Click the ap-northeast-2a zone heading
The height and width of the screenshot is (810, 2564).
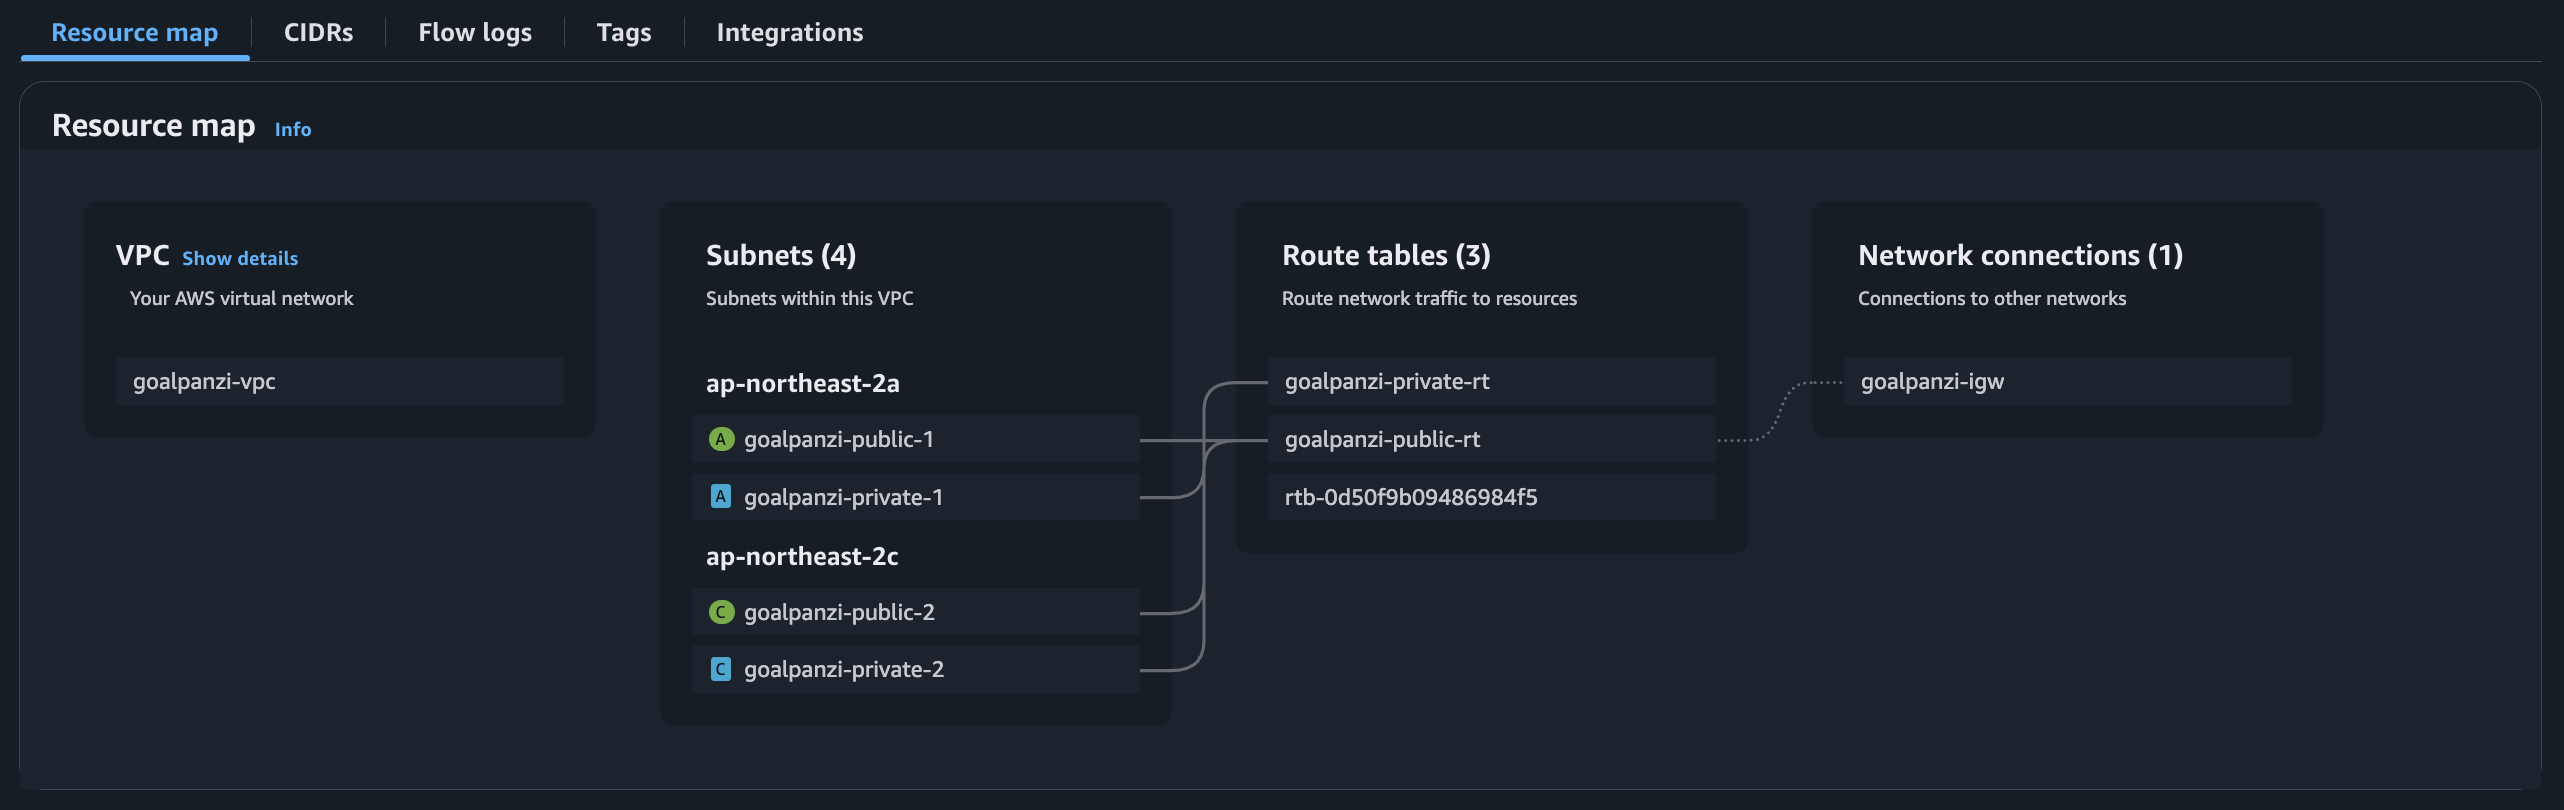point(803,383)
